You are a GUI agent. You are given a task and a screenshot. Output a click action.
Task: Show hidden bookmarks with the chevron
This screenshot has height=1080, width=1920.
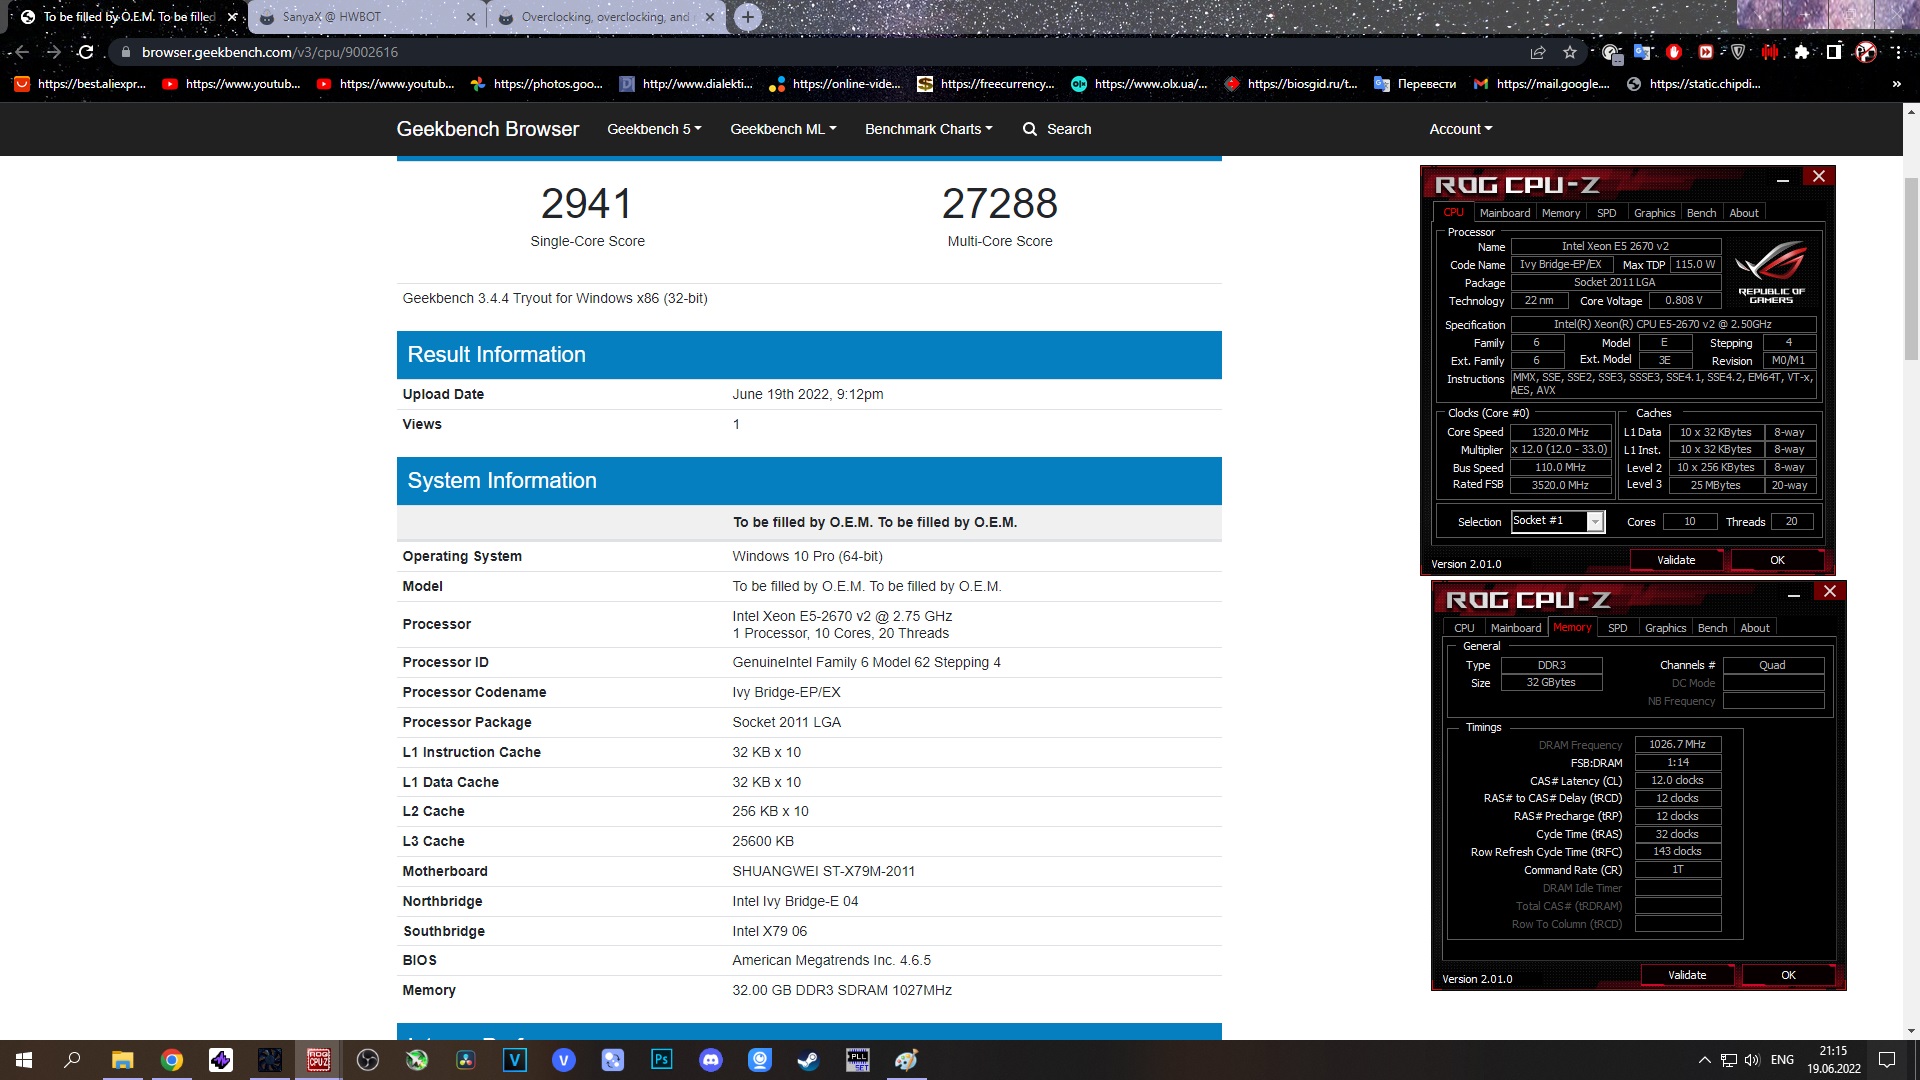tap(1896, 84)
